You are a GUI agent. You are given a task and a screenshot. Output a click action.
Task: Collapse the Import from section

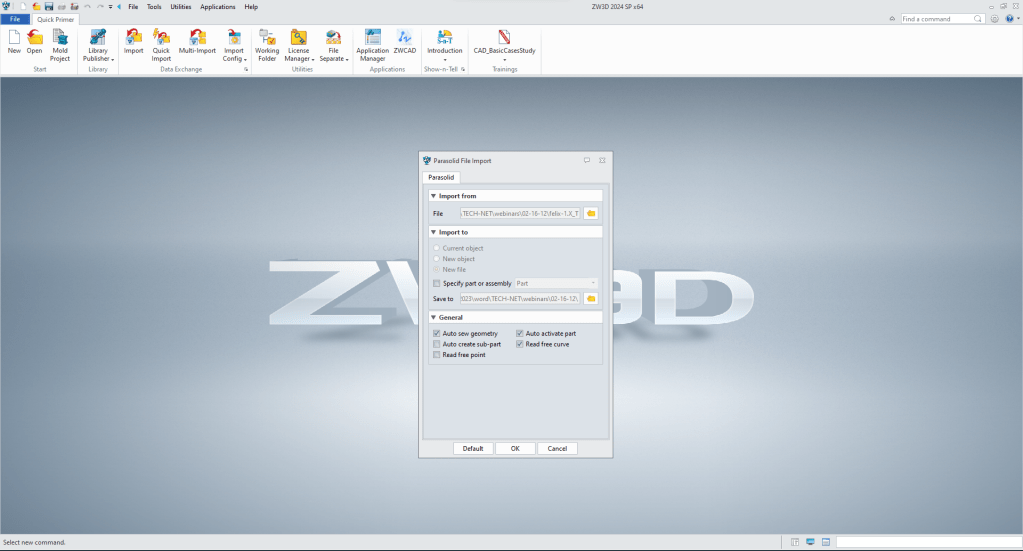pos(433,196)
